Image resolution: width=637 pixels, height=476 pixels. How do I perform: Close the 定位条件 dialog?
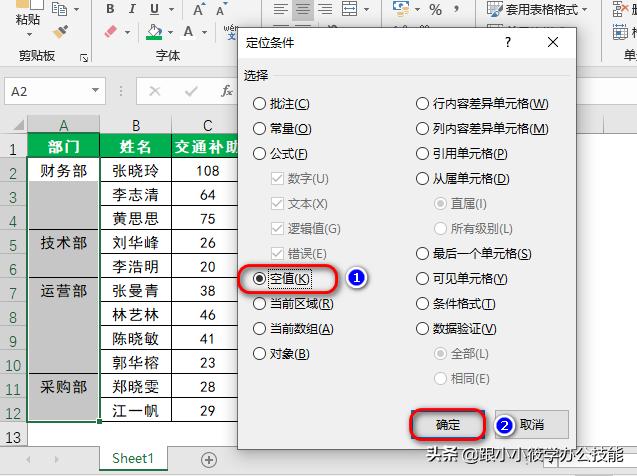click(552, 42)
